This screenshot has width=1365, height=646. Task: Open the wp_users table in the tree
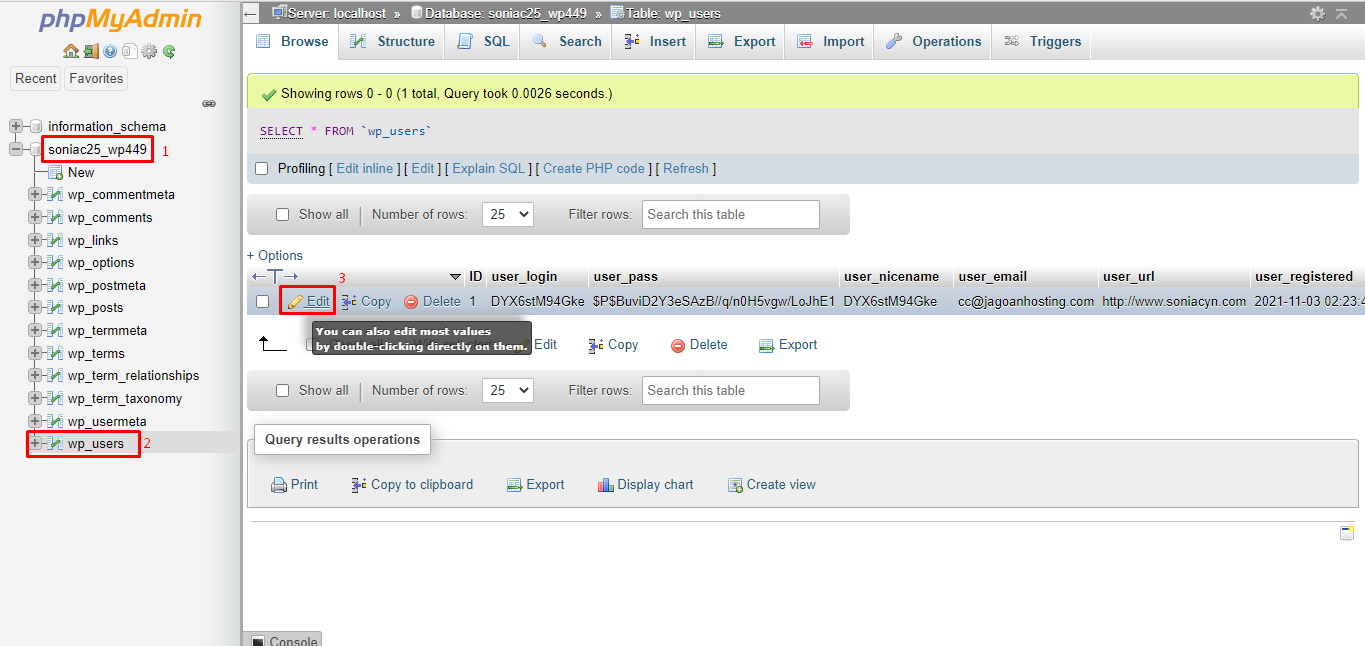(96, 444)
